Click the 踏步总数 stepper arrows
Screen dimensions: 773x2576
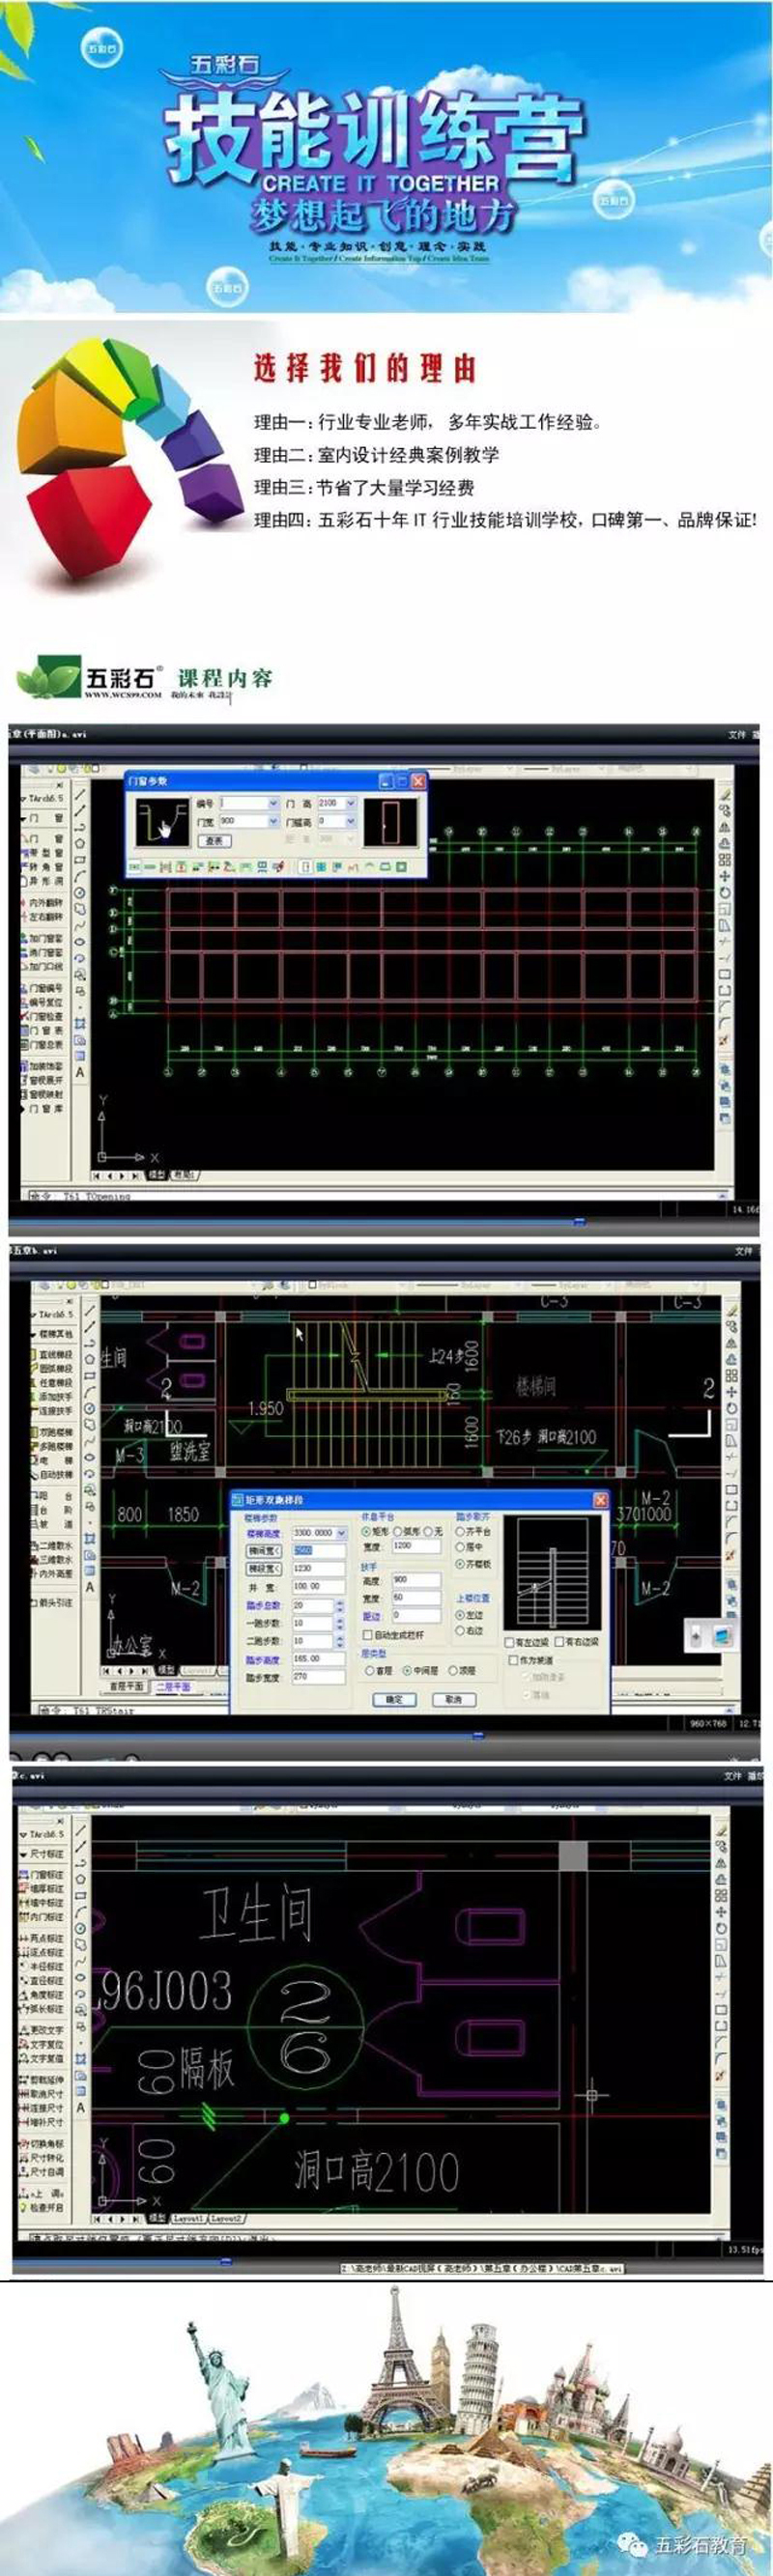coord(339,1605)
